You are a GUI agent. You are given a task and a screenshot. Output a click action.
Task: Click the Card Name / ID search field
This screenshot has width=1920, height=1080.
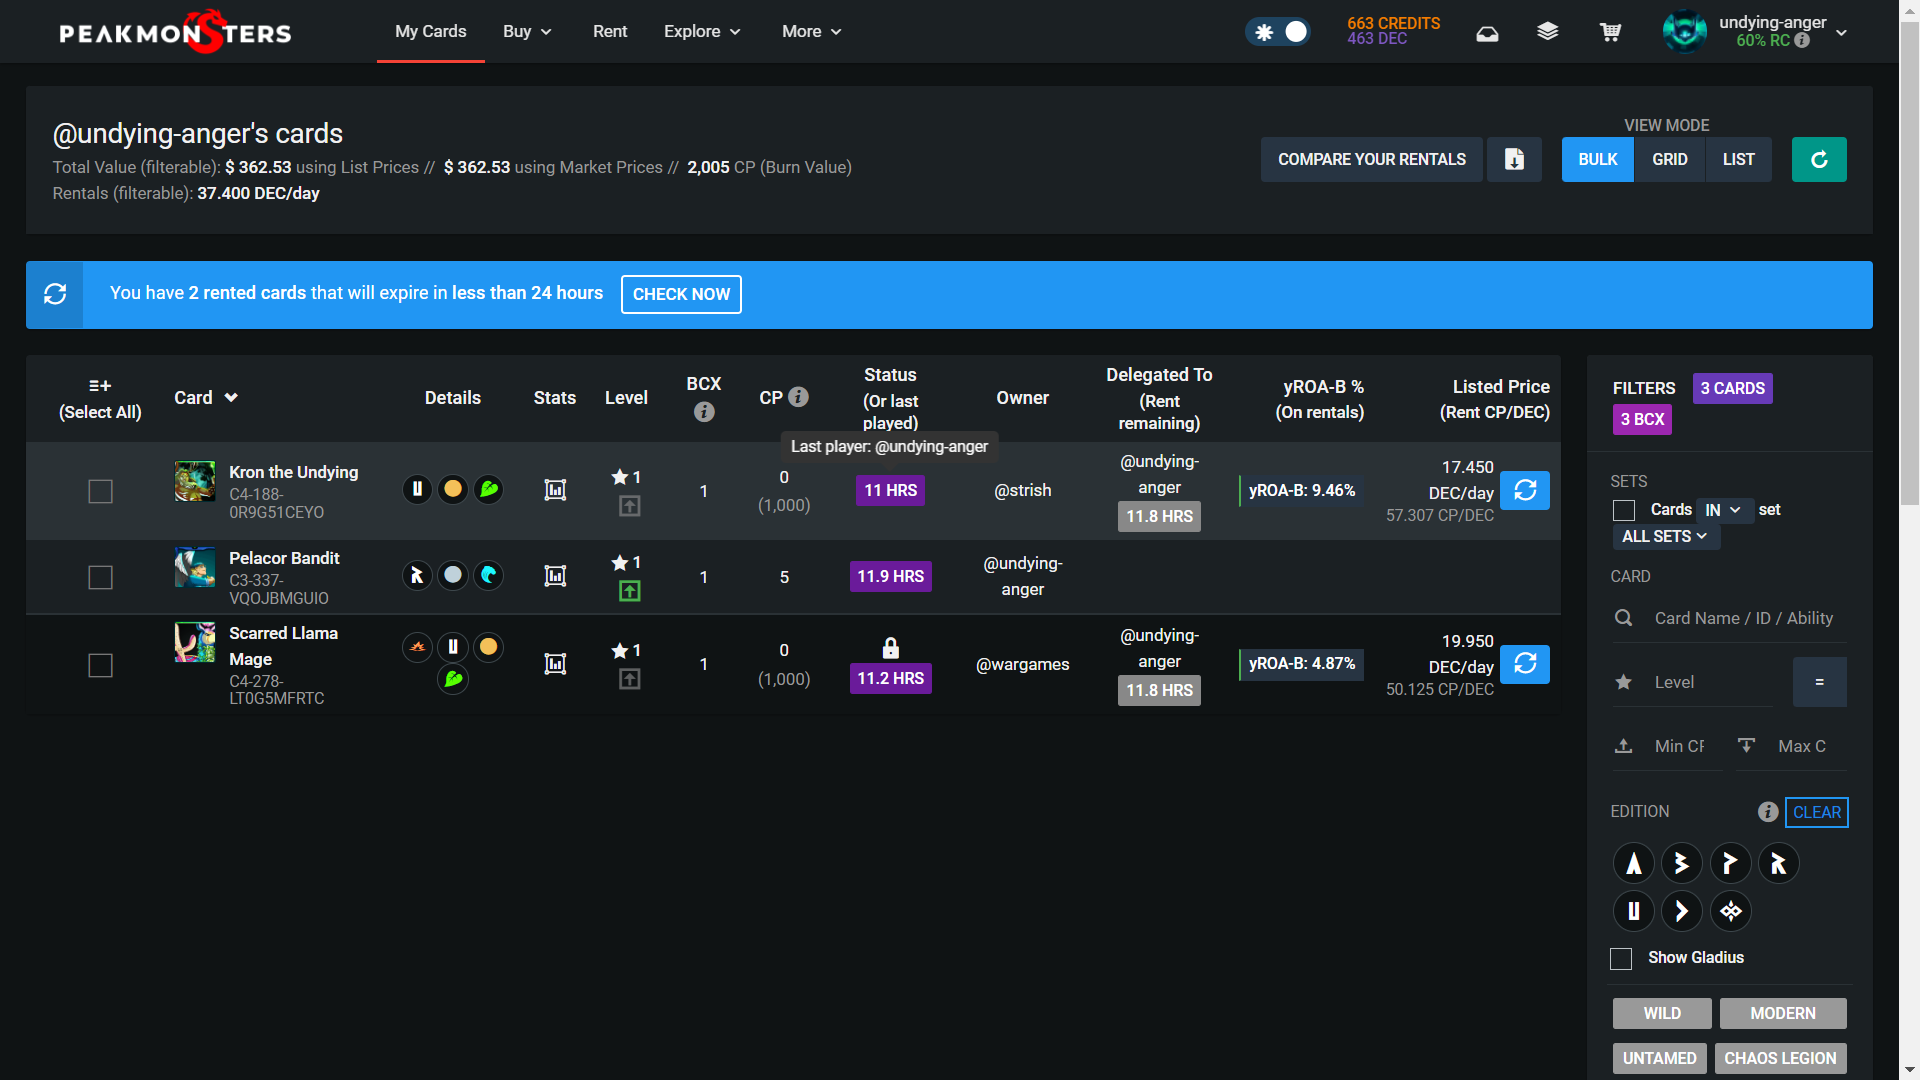(x=1742, y=618)
